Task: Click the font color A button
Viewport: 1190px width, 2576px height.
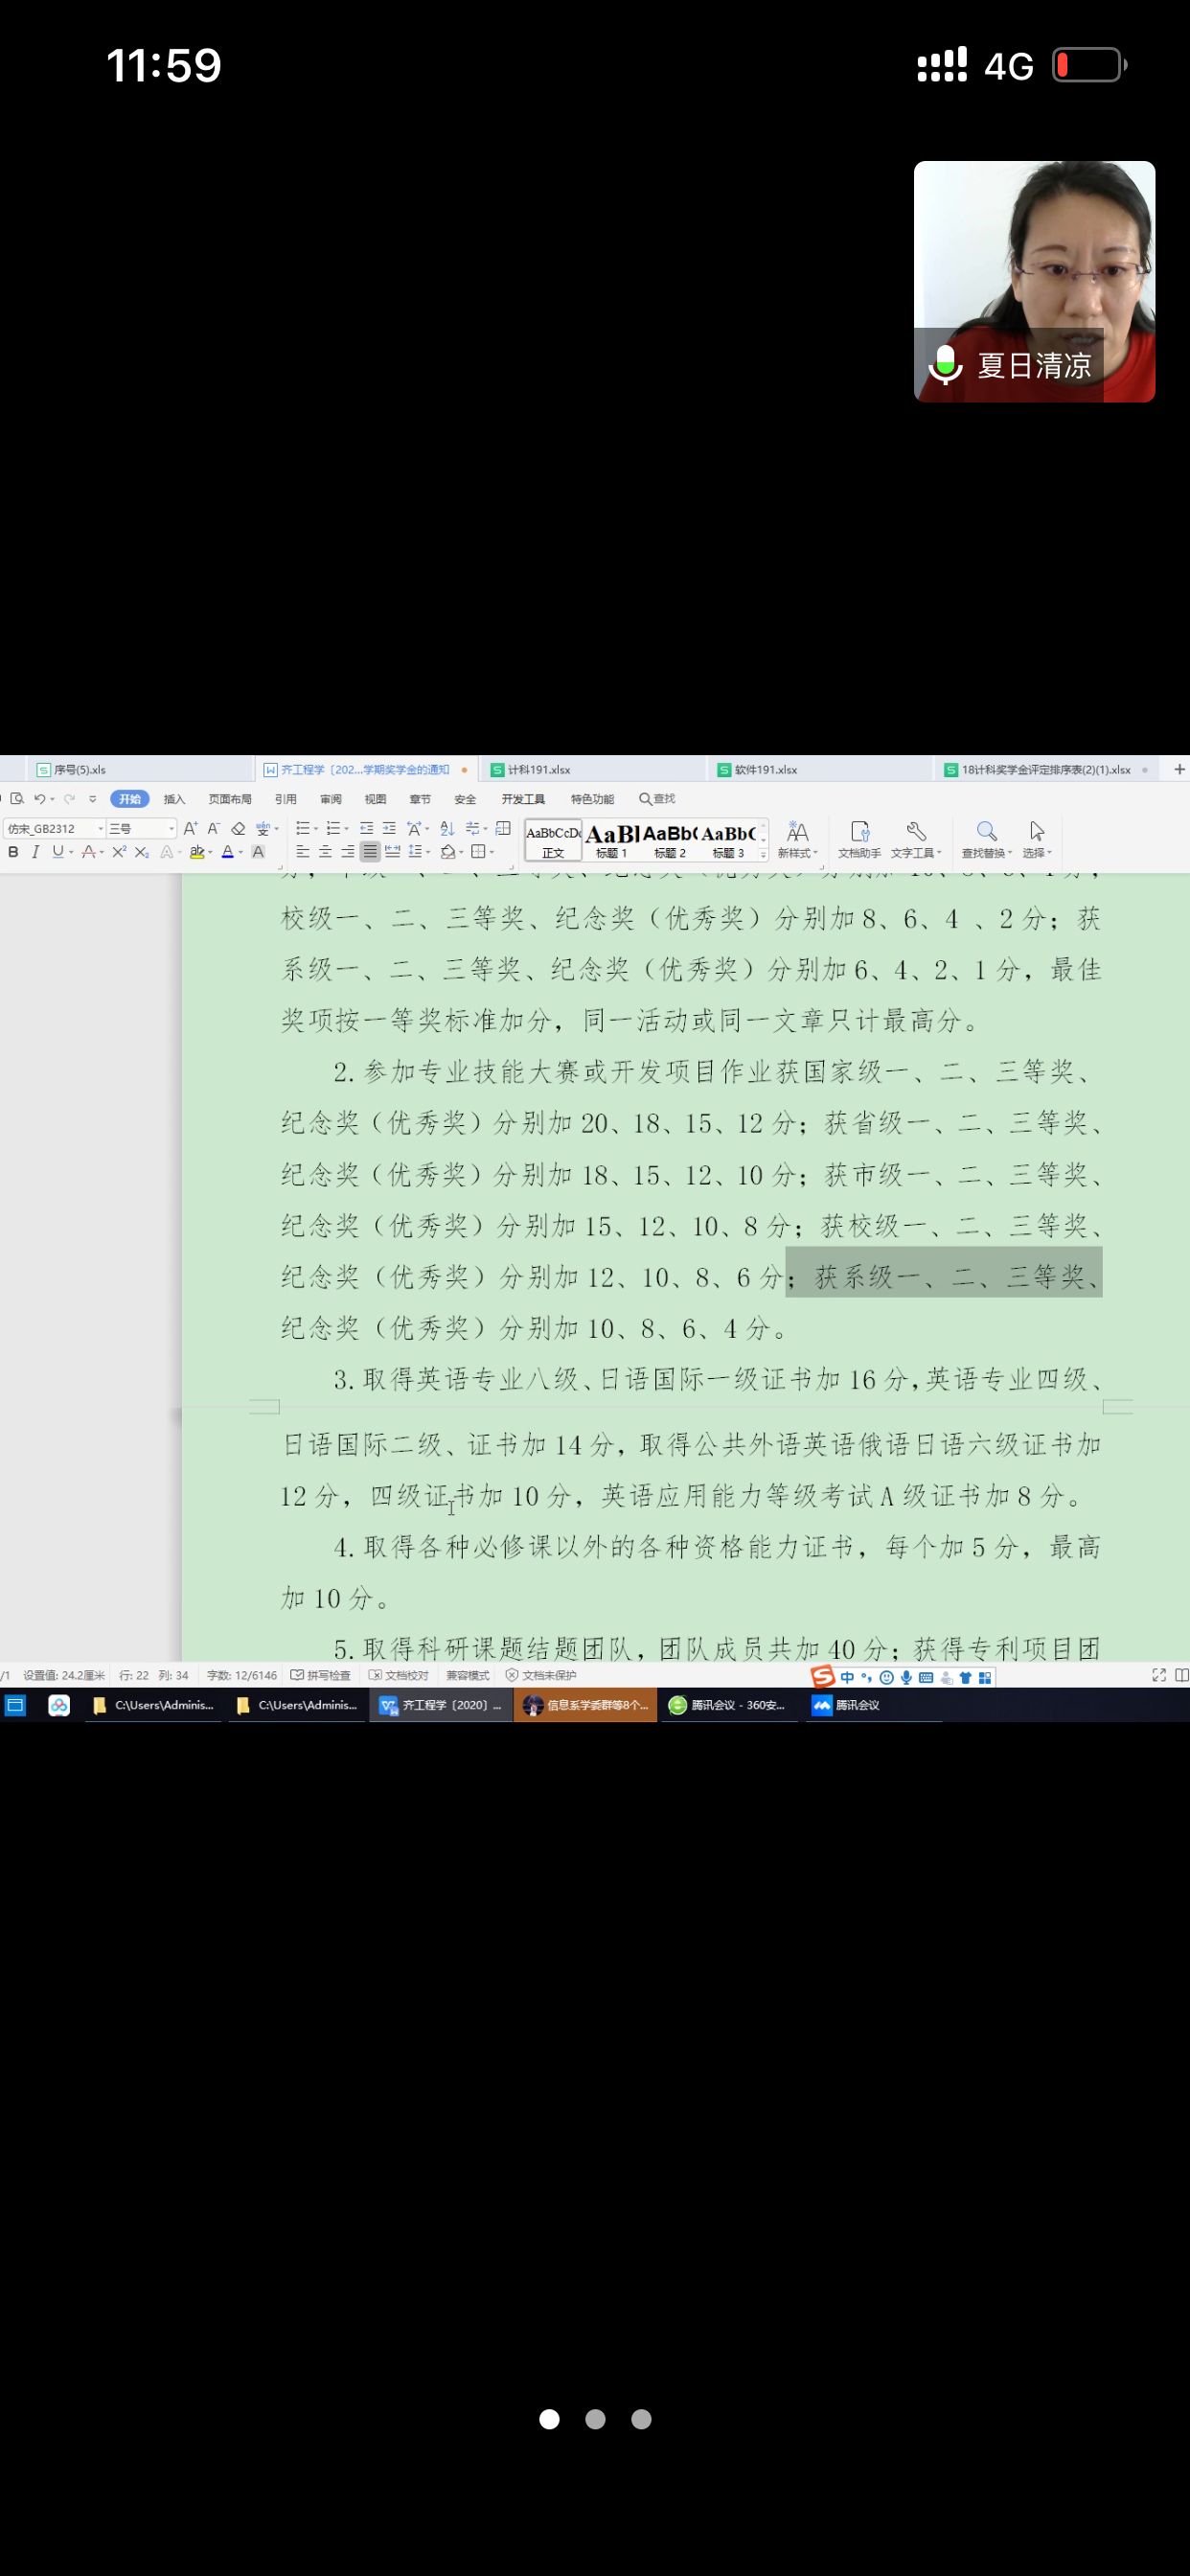Action: coord(227,852)
